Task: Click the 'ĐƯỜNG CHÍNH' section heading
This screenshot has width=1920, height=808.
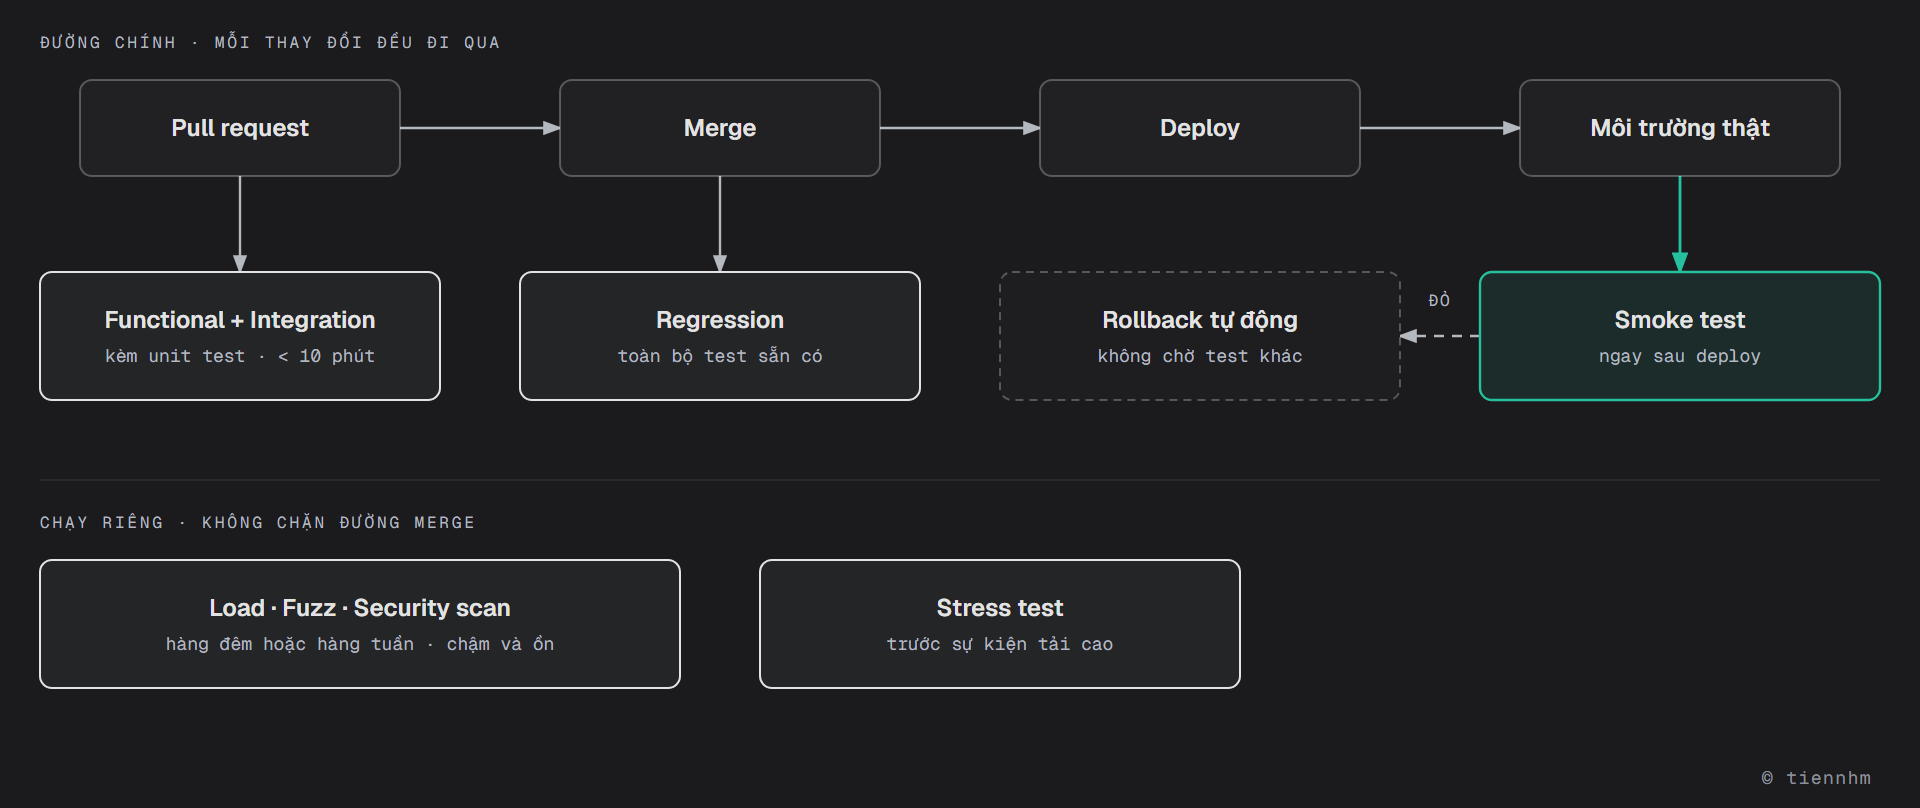Action: 108,42
